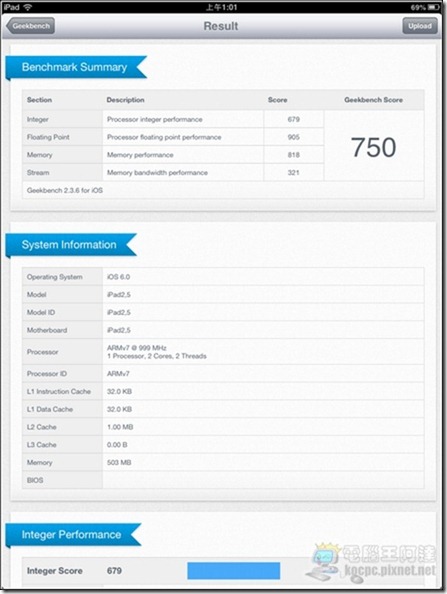Select the 'iOS 6.0' operating system value
447x594 pixels.
[118, 277]
